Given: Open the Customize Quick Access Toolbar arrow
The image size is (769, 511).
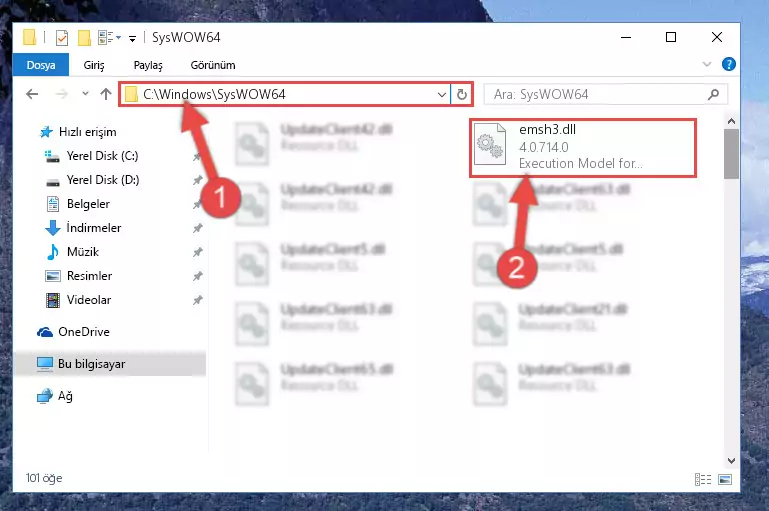Looking at the screenshot, I should [x=132, y=38].
